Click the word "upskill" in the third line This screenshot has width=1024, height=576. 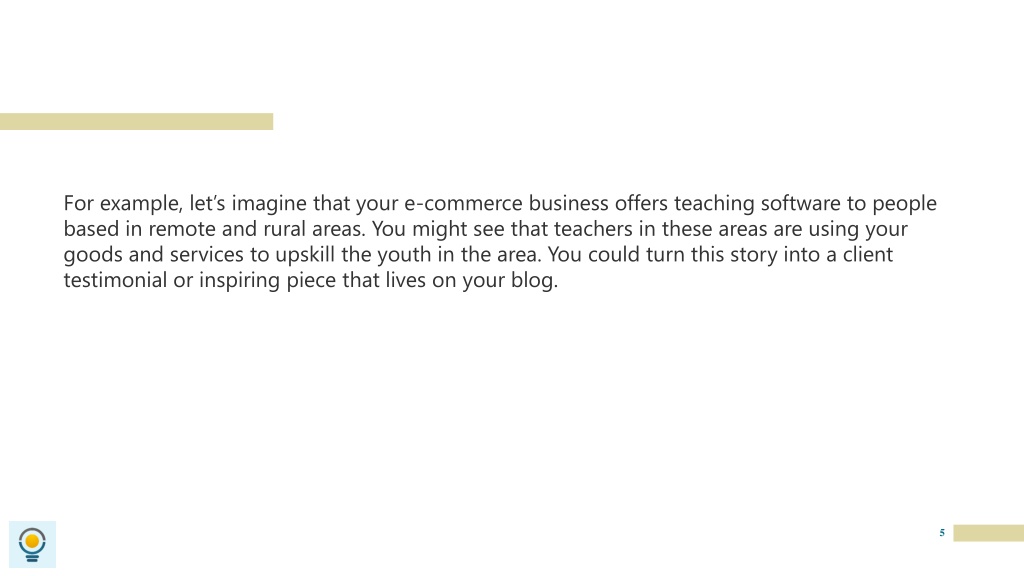(305, 255)
